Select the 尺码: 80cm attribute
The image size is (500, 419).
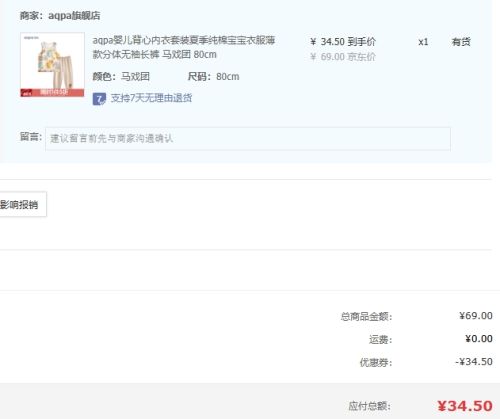(x=213, y=77)
